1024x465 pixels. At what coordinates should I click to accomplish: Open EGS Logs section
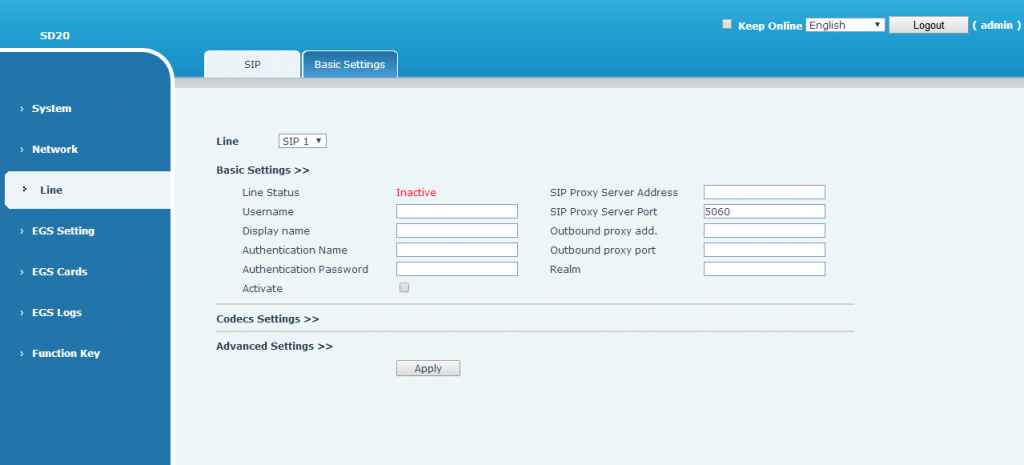click(x=56, y=313)
